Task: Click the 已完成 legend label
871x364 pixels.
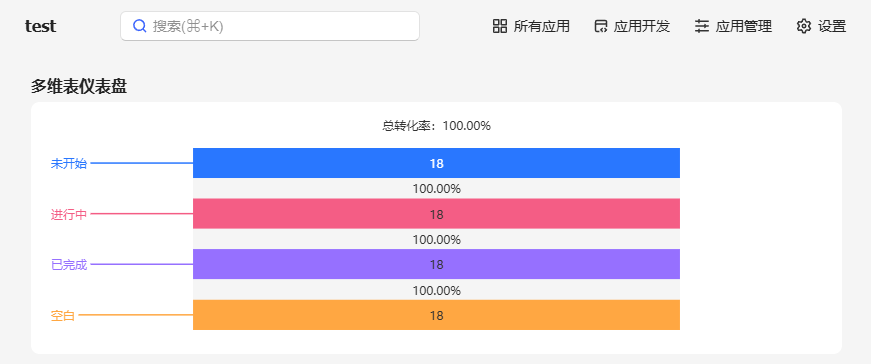Action: point(69,265)
